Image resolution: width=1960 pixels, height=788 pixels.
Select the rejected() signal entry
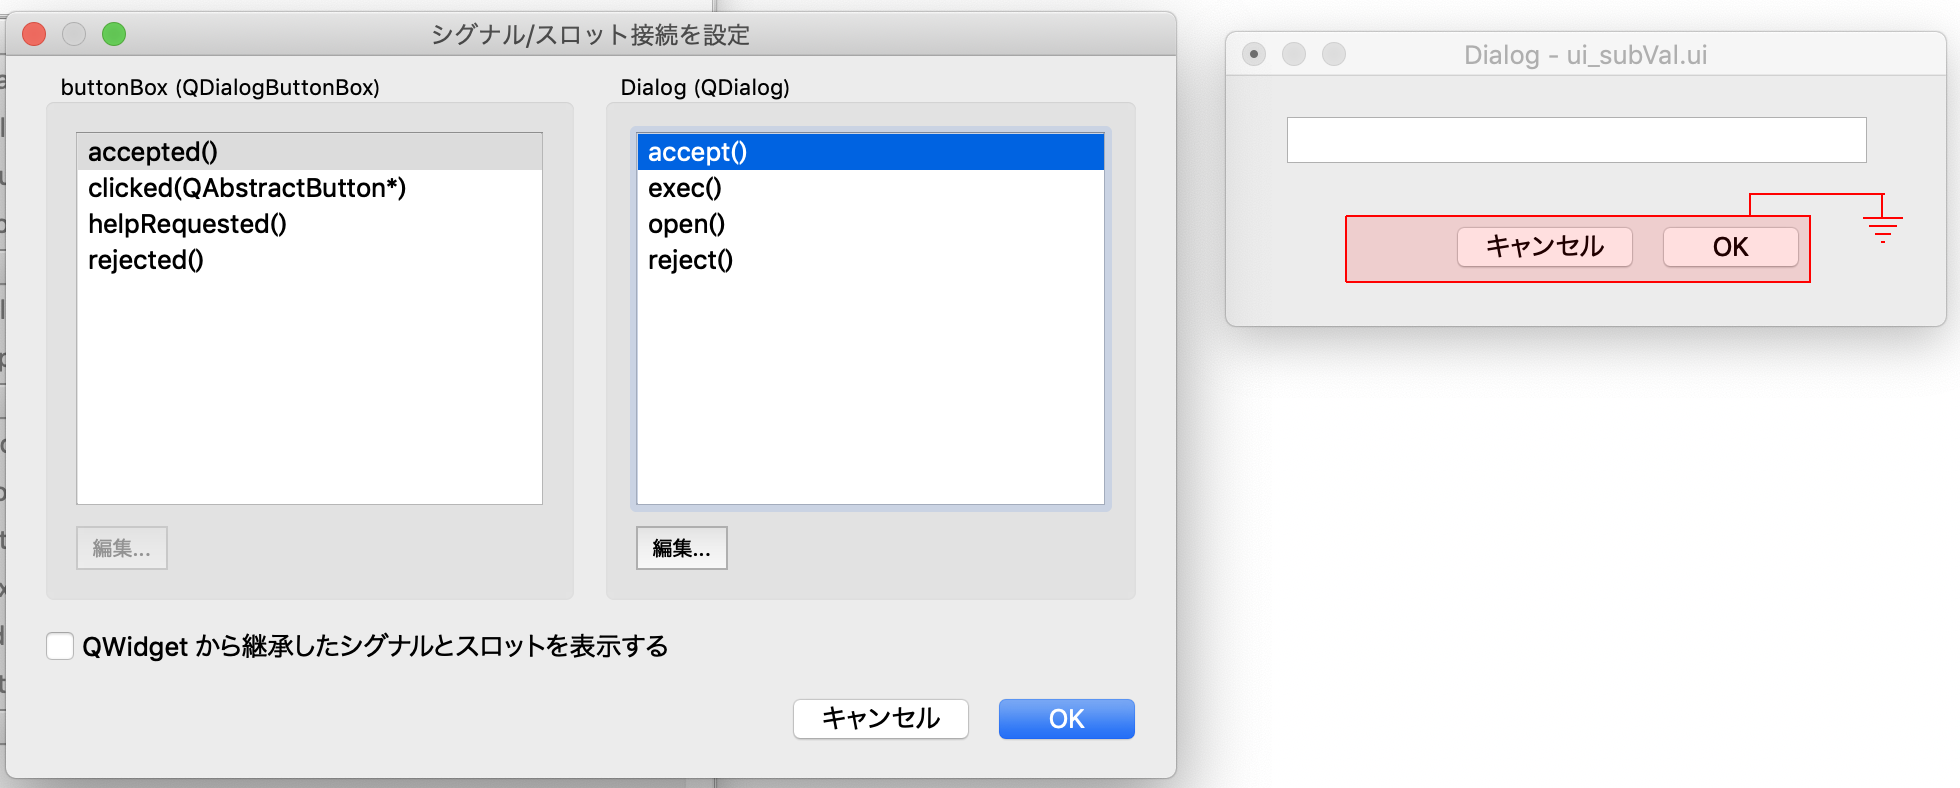click(x=146, y=260)
